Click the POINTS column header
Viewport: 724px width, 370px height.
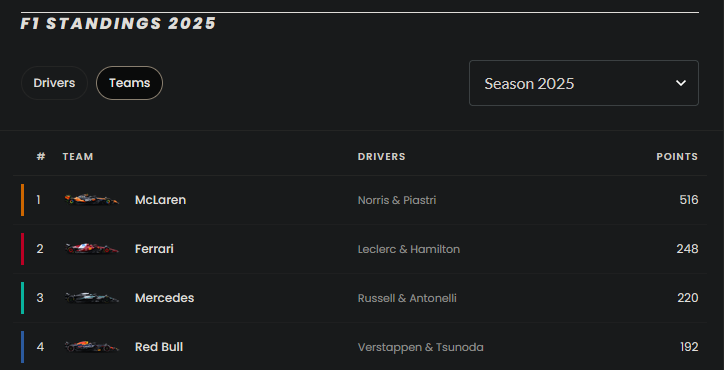tap(677, 157)
